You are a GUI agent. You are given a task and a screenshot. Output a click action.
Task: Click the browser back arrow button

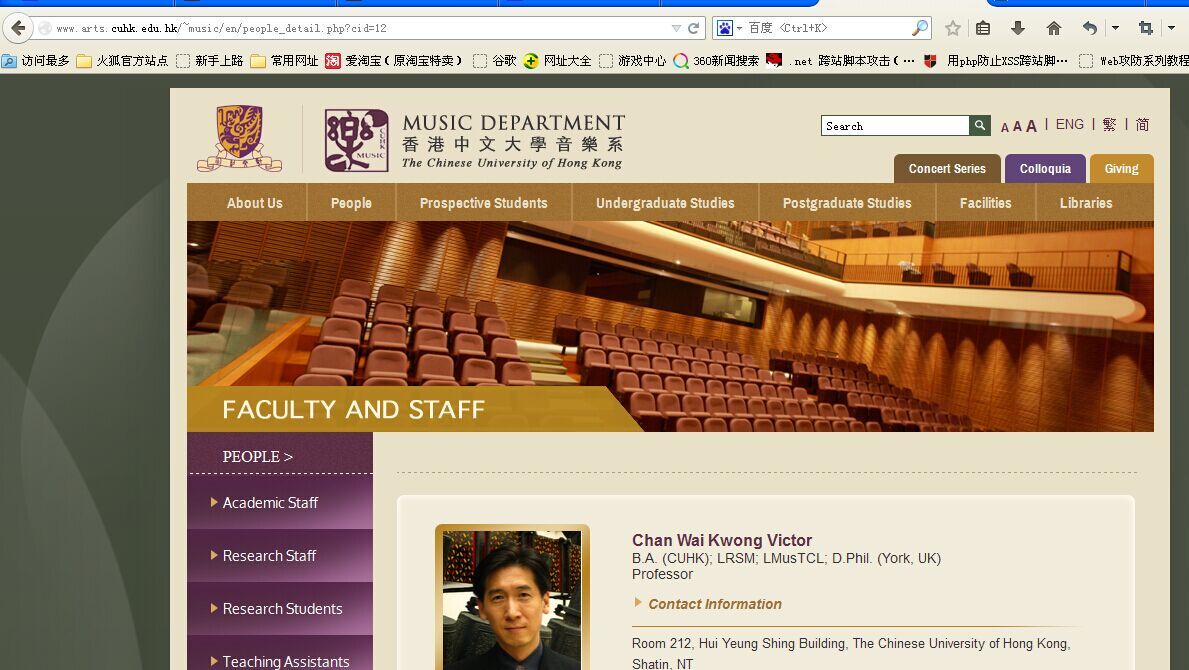coord(17,29)
